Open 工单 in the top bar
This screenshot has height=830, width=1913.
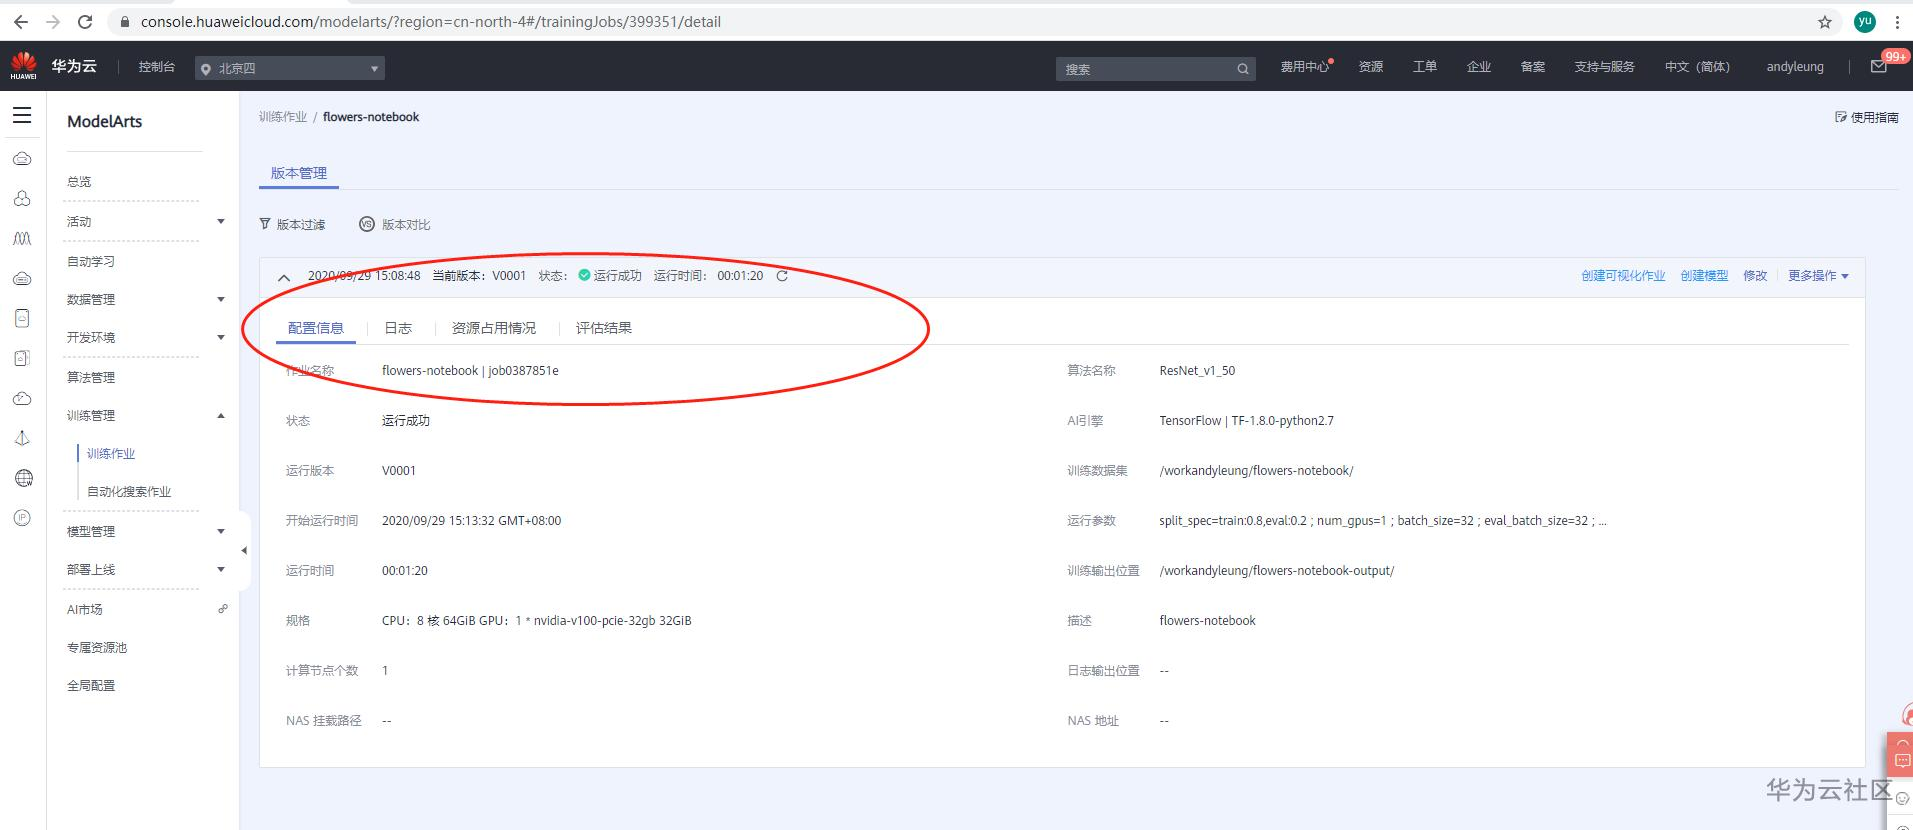pos(1425,67)
